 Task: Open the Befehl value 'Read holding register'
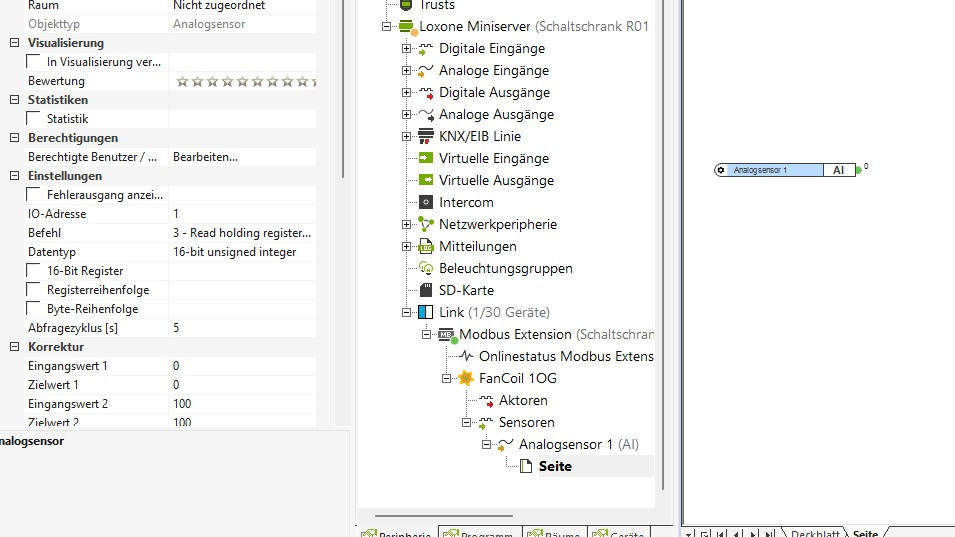point(242,233)
